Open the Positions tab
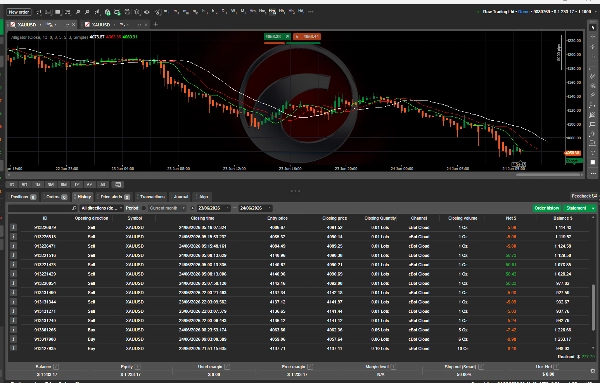The width and height of the screenshot is (600, 383). click(23, 197)
